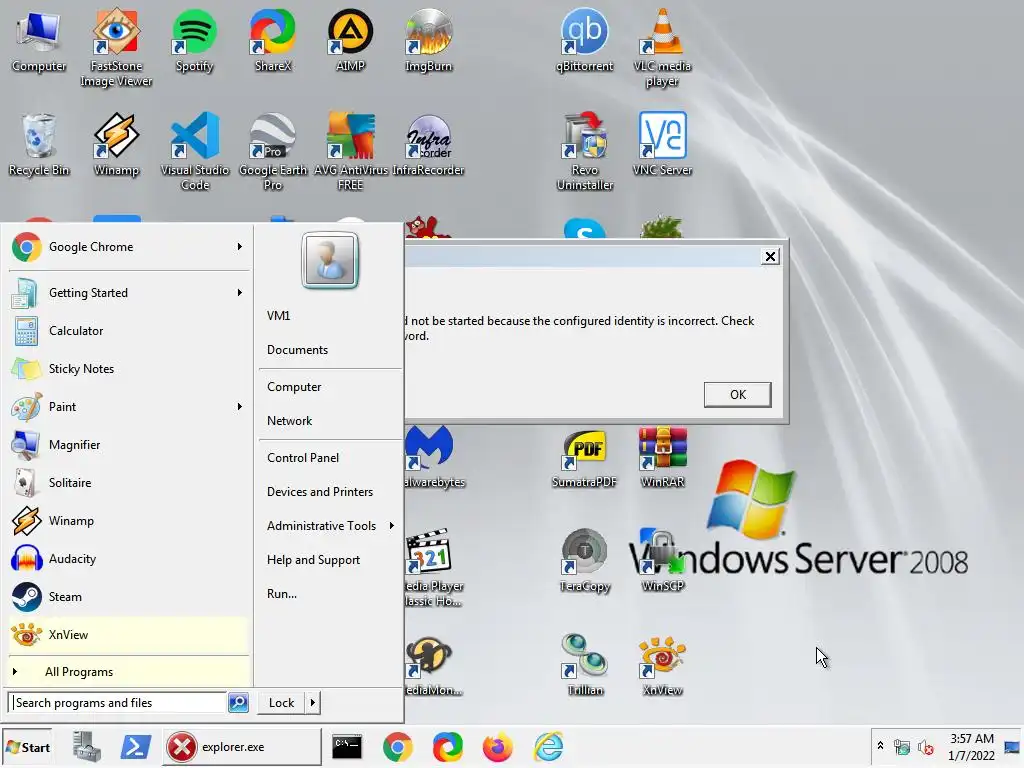
Task: Launch Magnifier from Start menu
Action: click(129, 445)
